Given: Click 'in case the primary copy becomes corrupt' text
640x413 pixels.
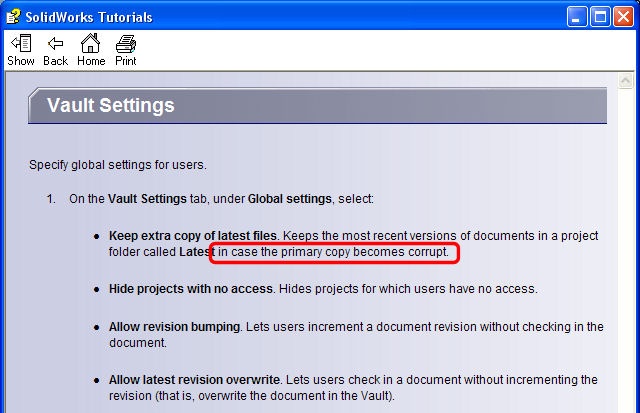Looking at the screenshot, I should pos(333,252).
